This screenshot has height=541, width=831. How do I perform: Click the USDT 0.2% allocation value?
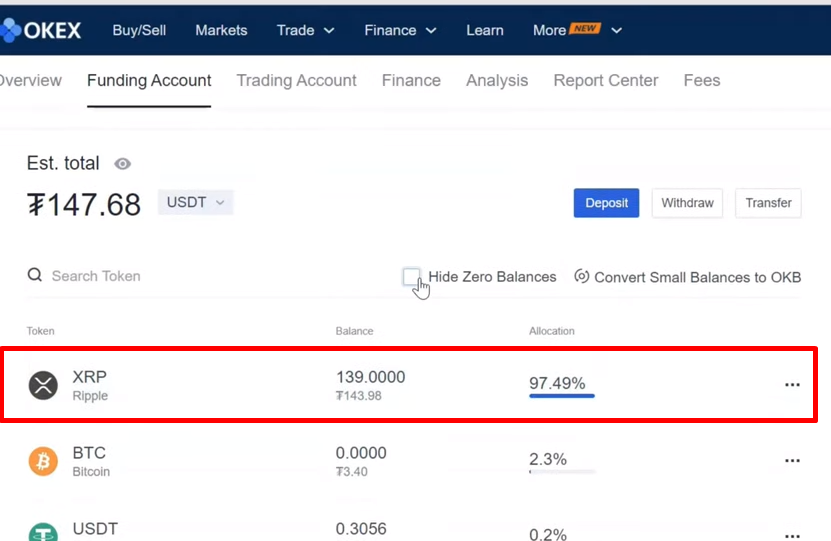coord(548,534)
